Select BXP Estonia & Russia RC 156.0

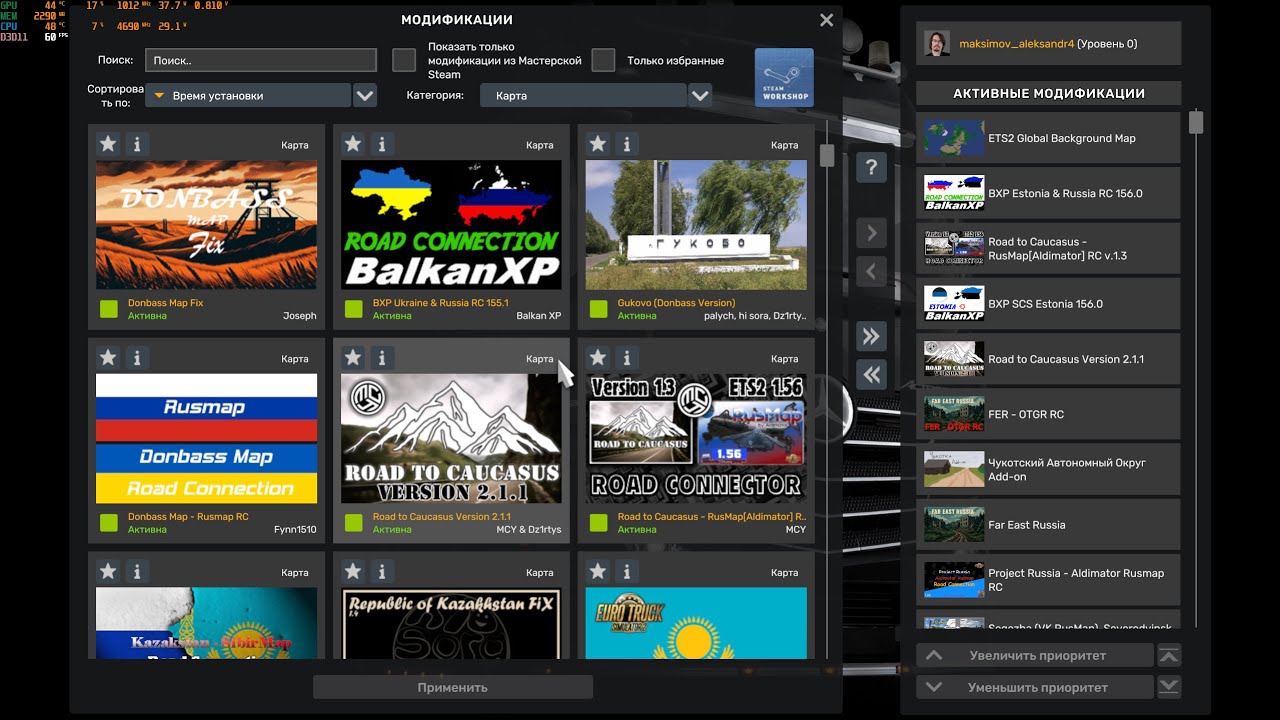coord(1048,193)
